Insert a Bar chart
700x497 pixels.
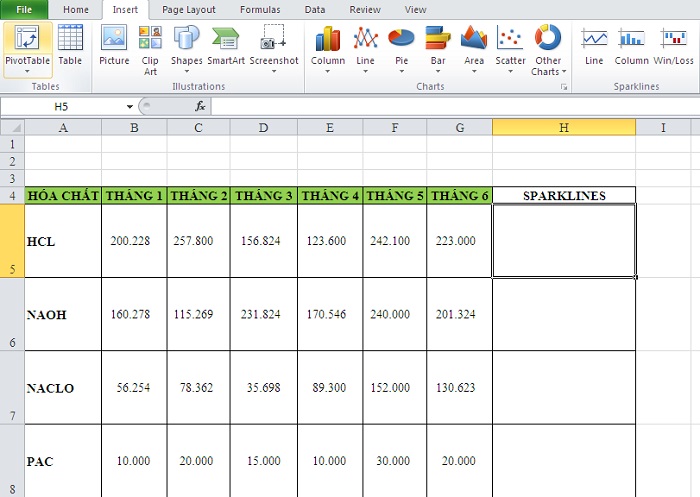point(438,50)
